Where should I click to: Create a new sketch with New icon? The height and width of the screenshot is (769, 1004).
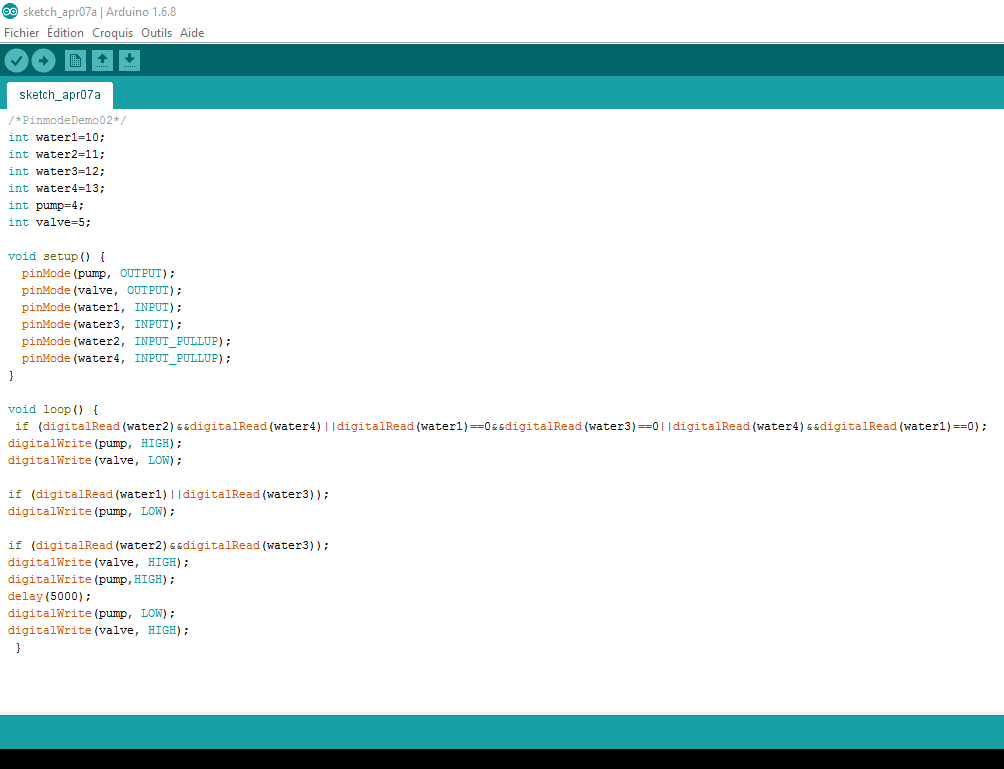point(75,61)
